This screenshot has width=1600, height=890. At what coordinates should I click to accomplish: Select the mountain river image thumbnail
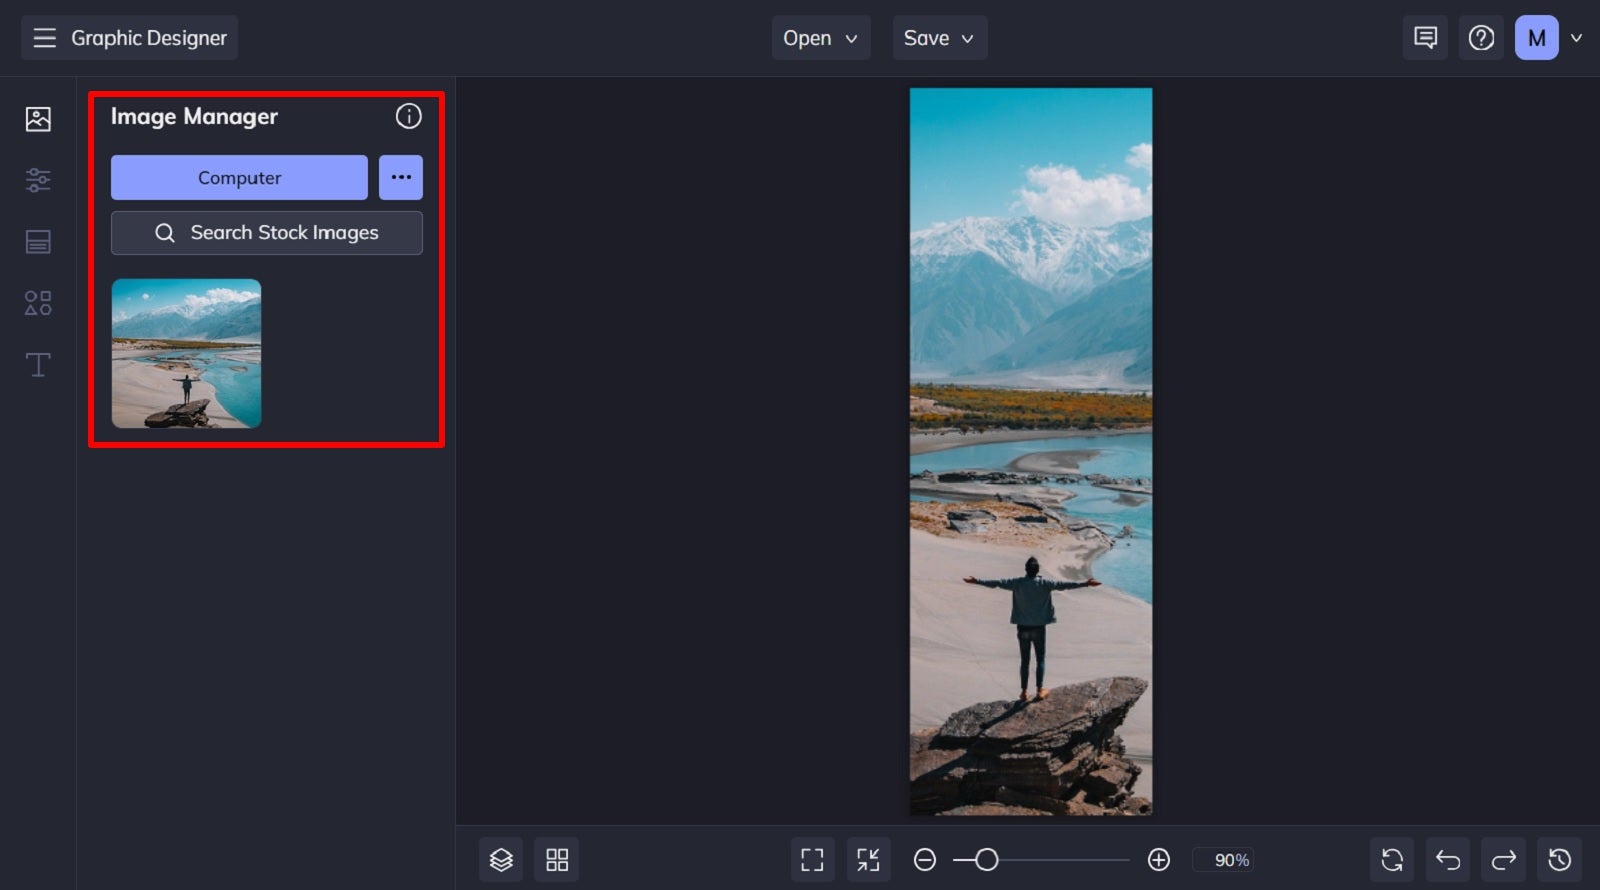(186, 353)
